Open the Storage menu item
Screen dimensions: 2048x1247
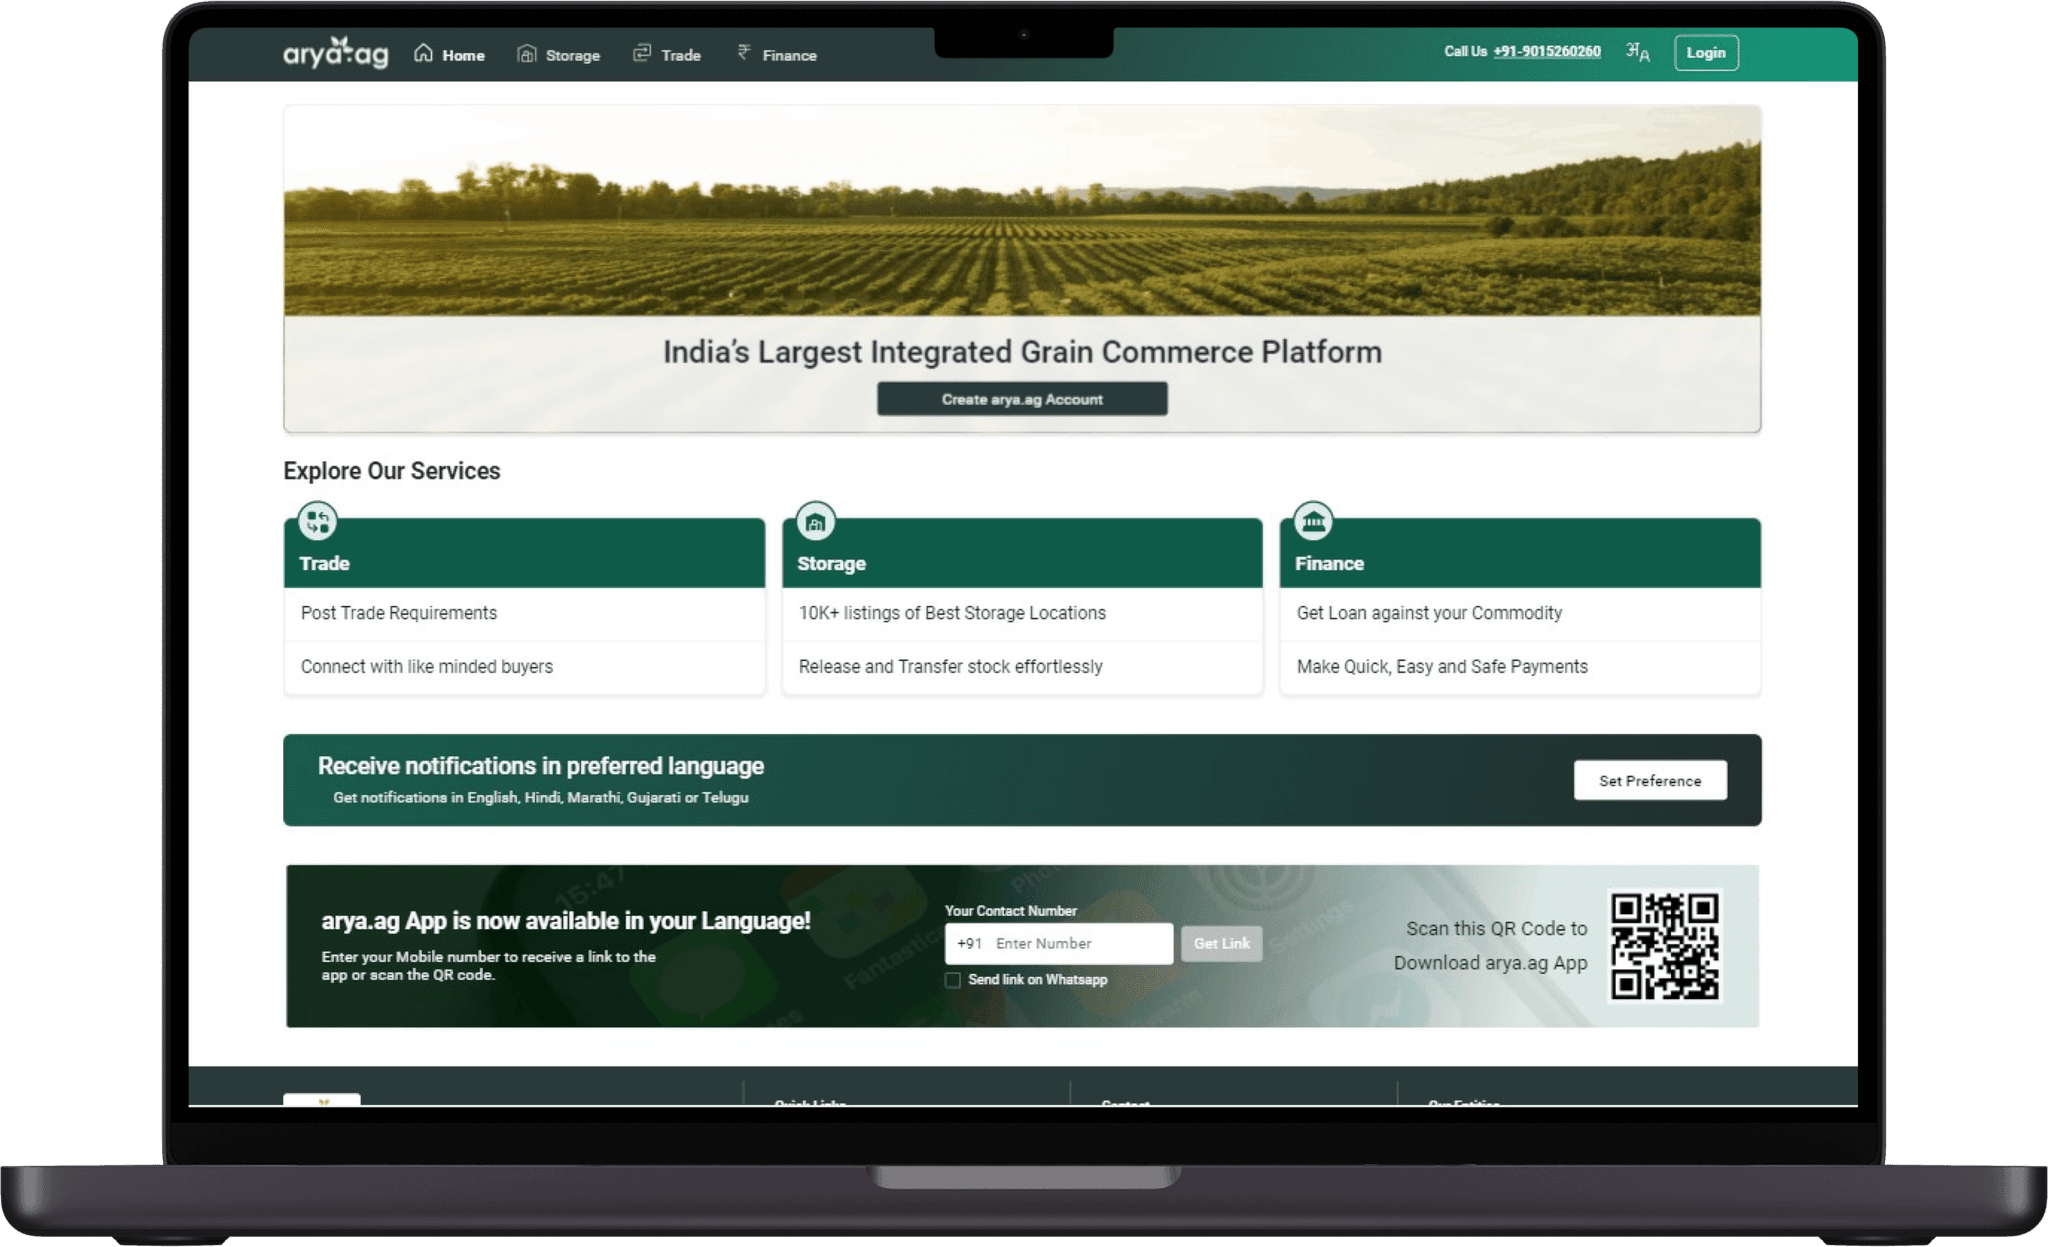(559, 54)
